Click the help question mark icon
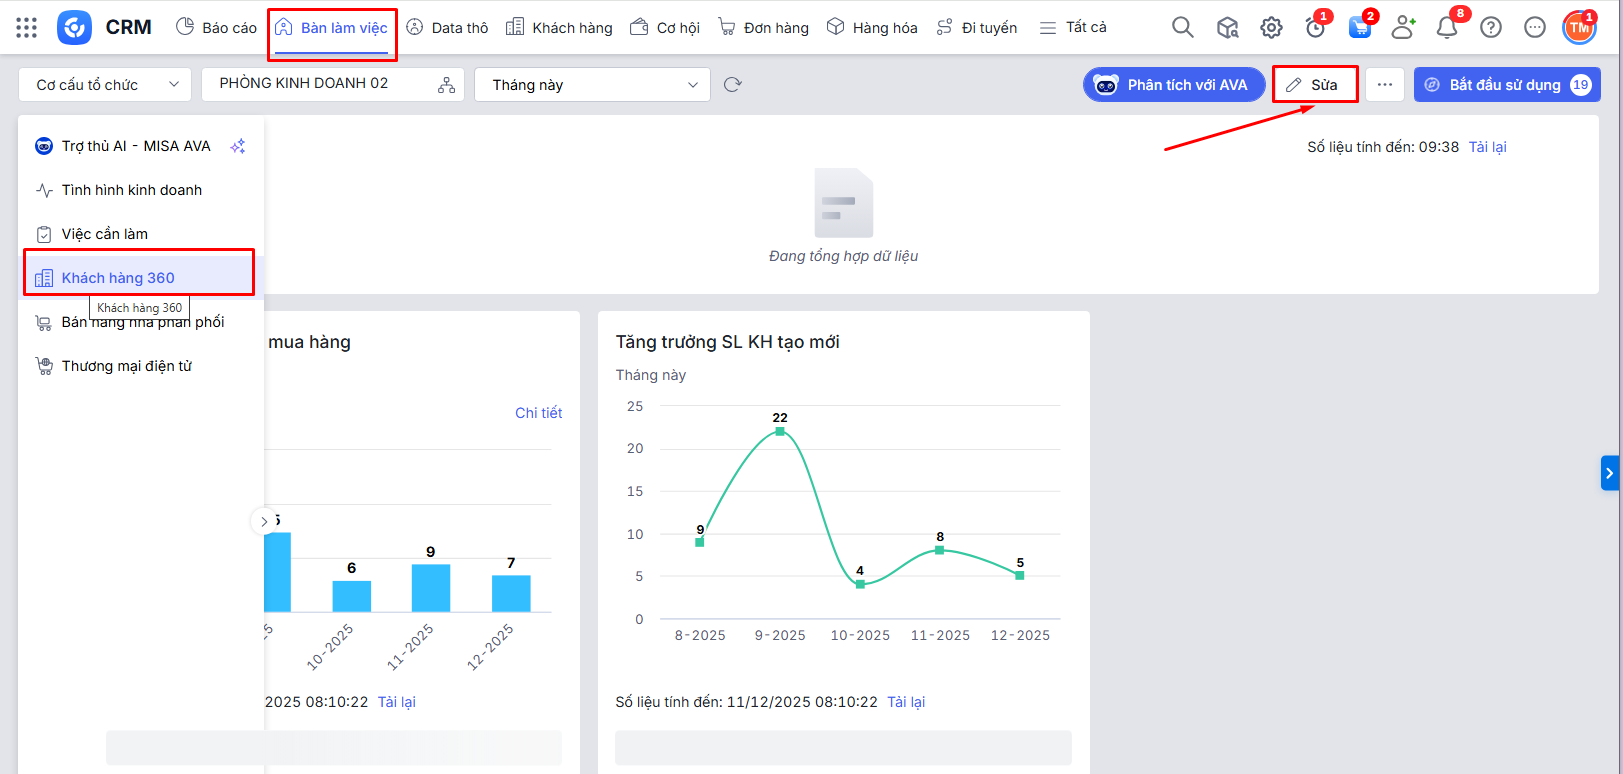The image size is (1623, 774). click(x=1490, y=28)
